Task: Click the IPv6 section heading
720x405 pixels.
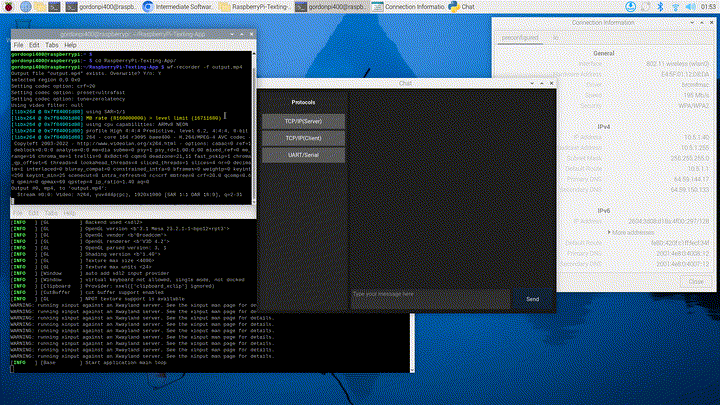Action: click(604, 211)
